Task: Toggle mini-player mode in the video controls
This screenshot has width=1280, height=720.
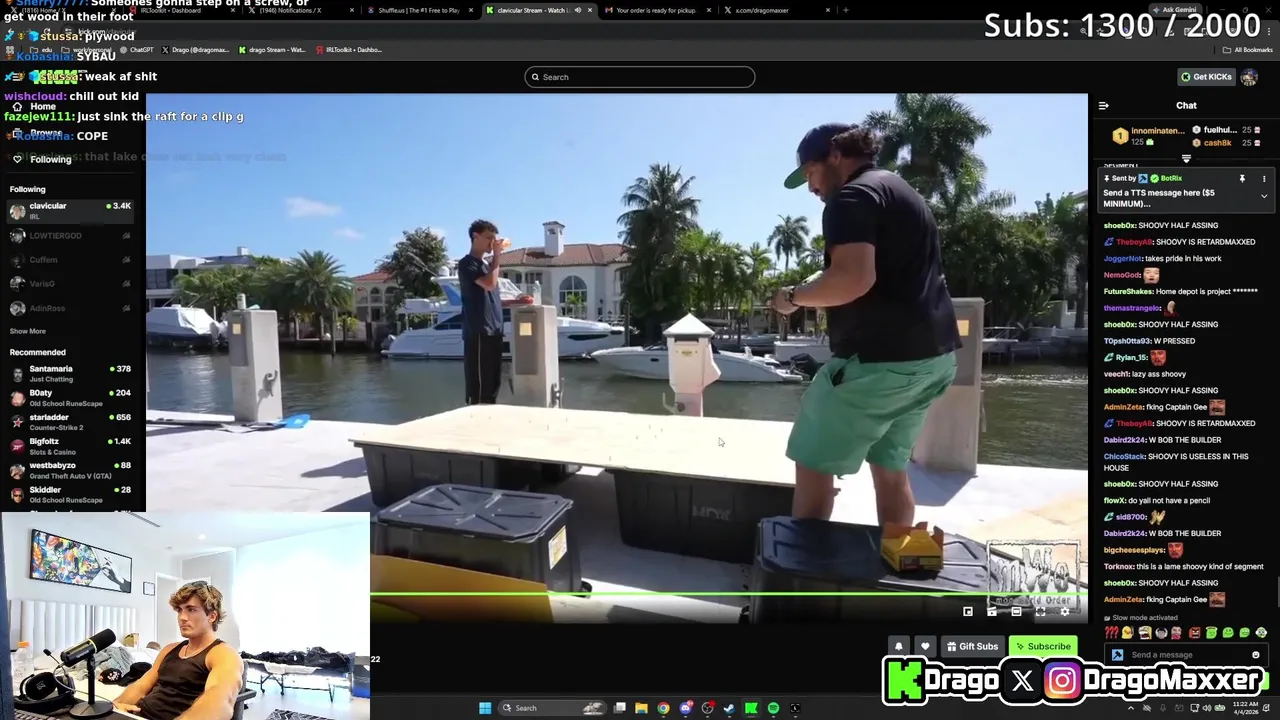Action: click(x=968, y=611)
